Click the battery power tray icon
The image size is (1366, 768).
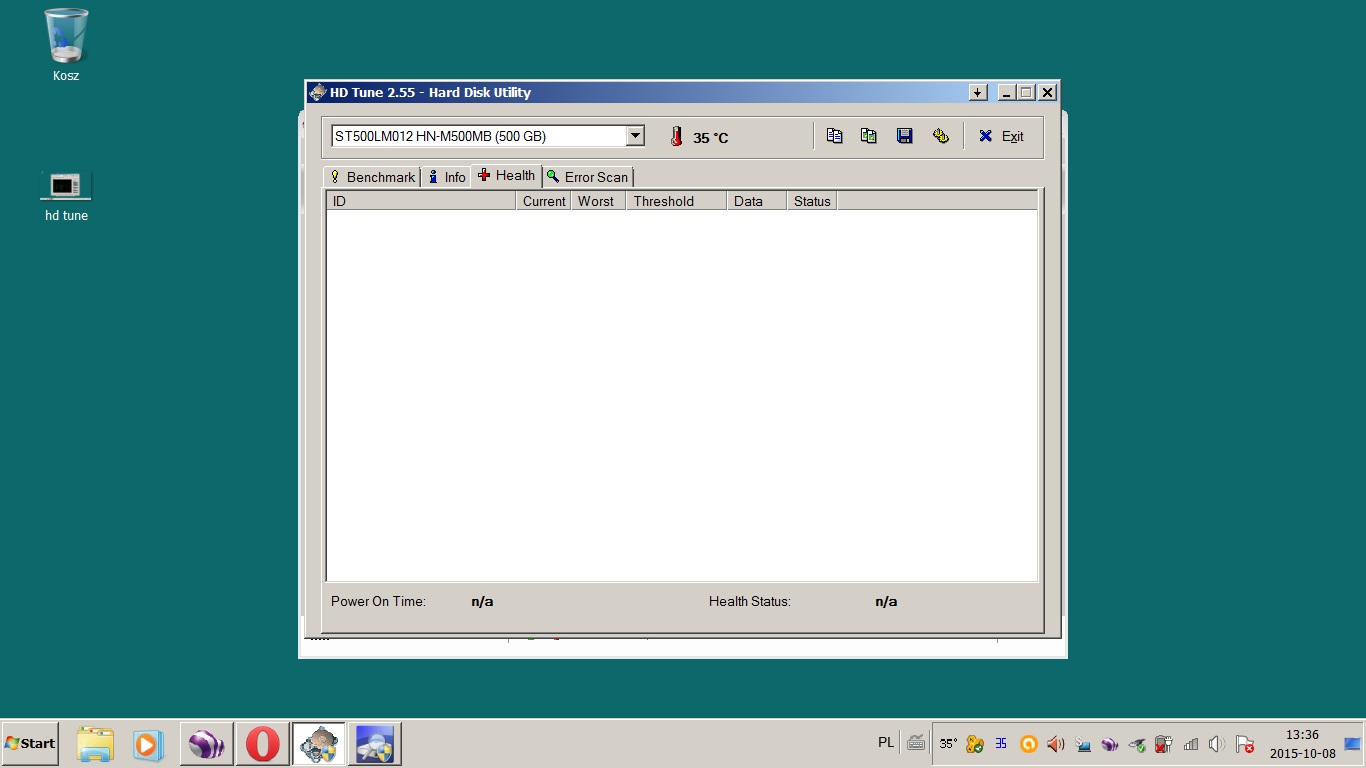[1163, 744]
